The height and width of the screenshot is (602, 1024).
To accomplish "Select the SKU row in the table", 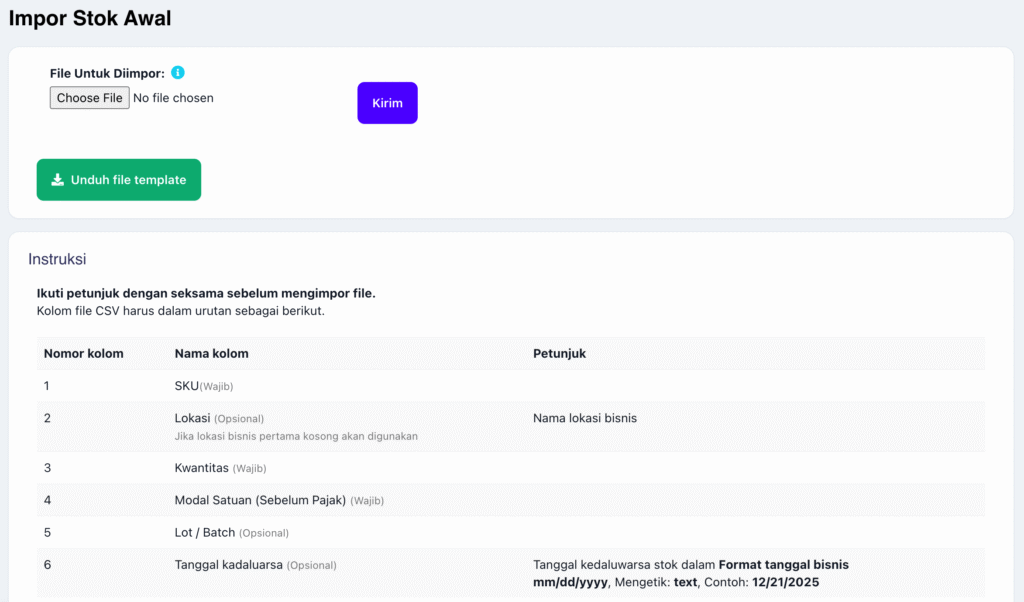I will tap(187, 386).
